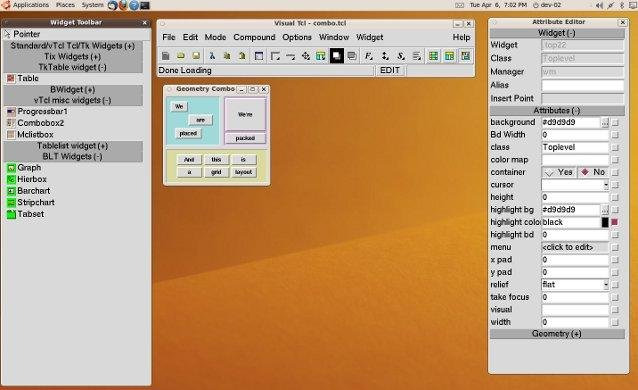The width and height of the screenshot is (638, 390).
Task: Click the black background color toolbar icon
Action: pos(336,56)
